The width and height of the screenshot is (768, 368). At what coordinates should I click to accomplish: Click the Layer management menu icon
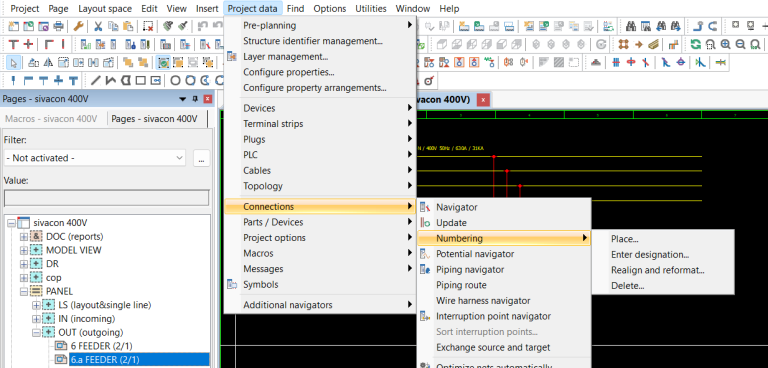(232, 57)
